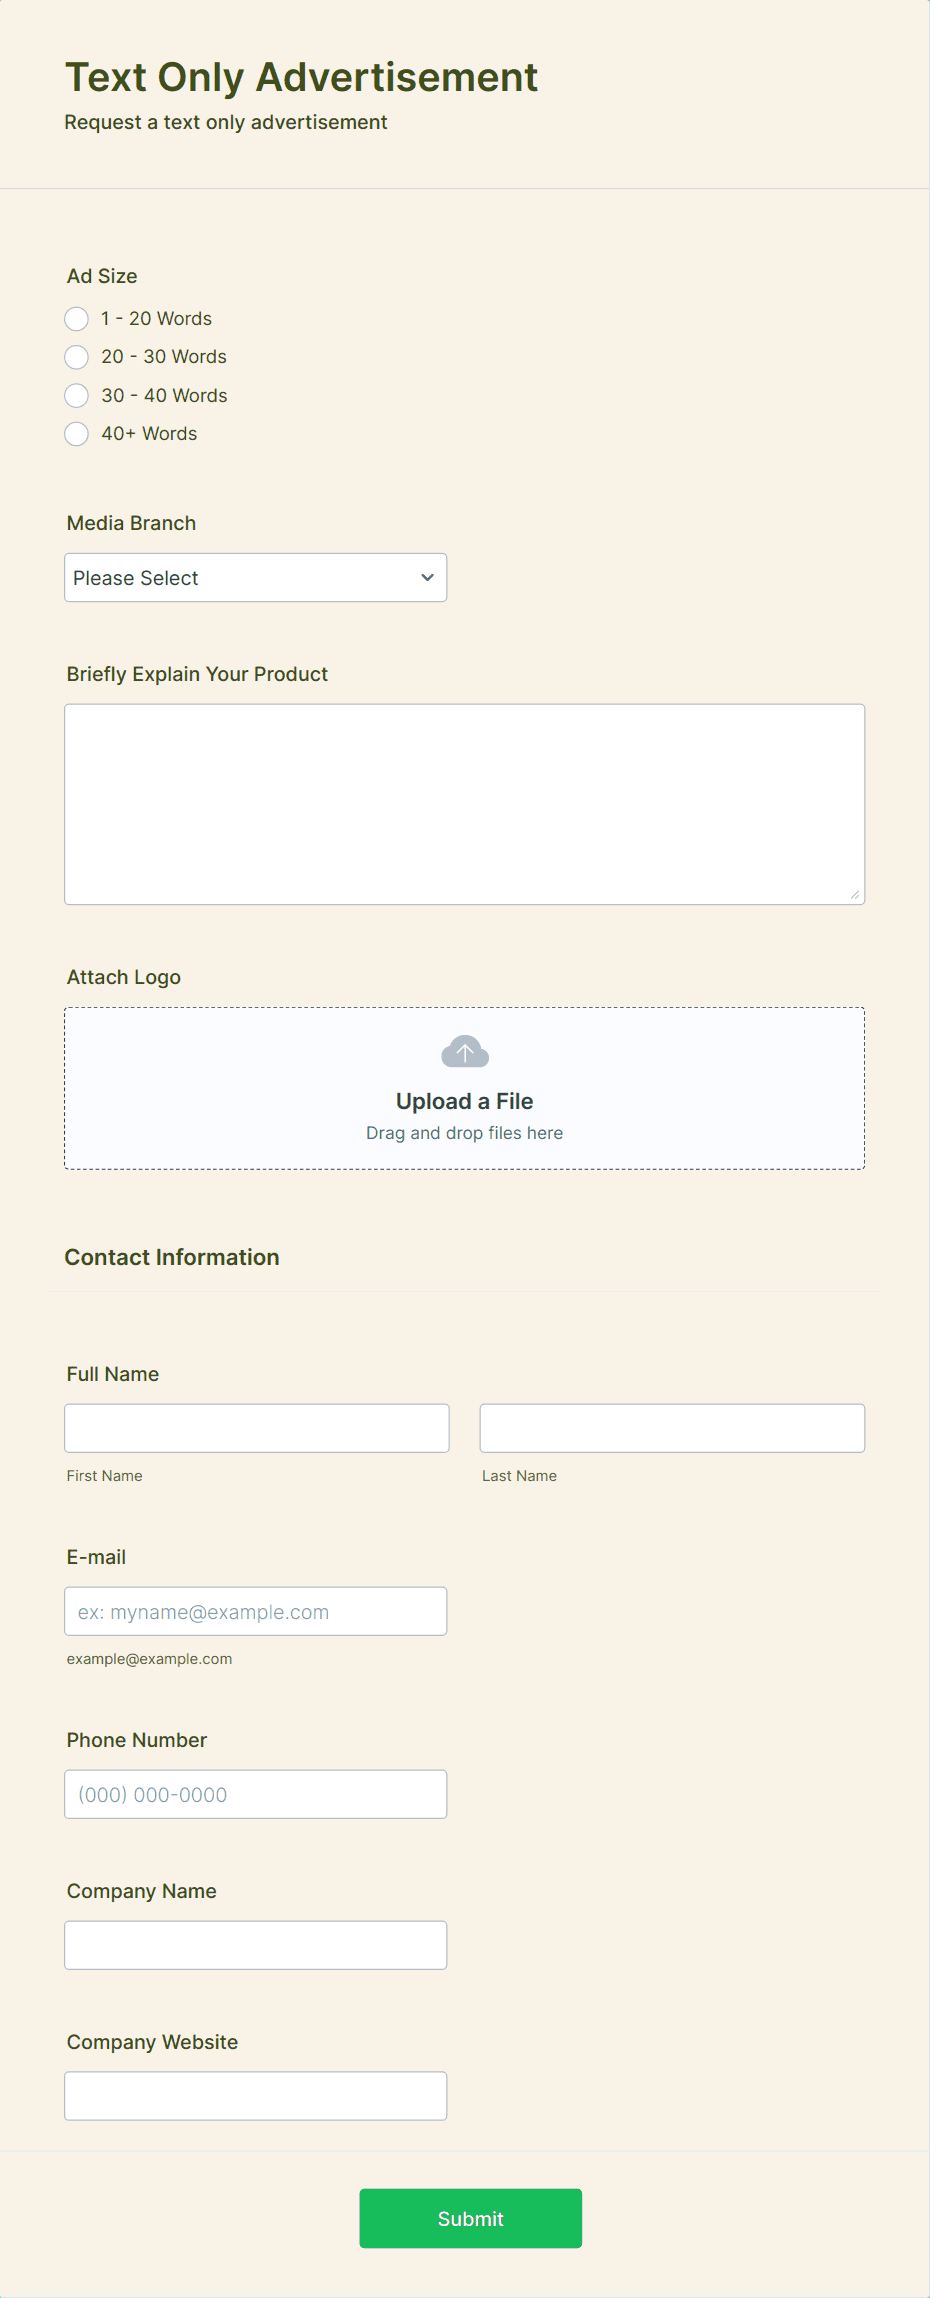This screenshot has width=930, height=2298.
Task: Click the Contact Information section header
Action: pyautogui.click(x=172, y=1257)
